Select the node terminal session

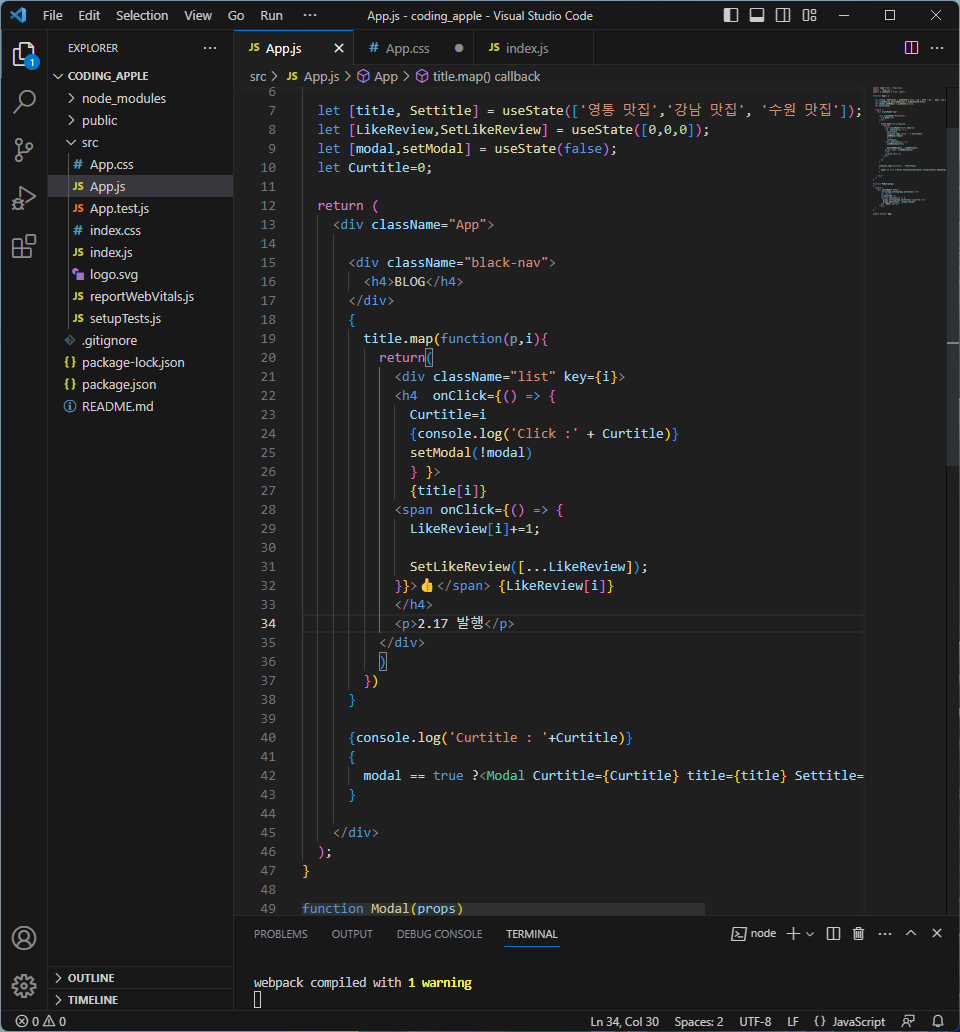(754, 933)
